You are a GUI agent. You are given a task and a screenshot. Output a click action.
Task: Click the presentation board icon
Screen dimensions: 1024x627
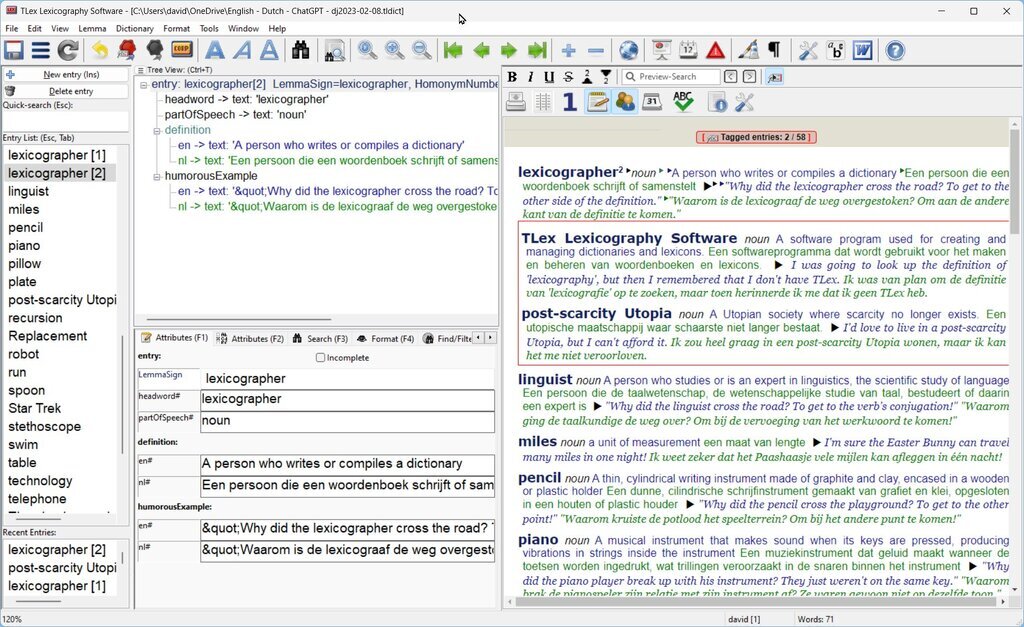(x=661, y=50)
